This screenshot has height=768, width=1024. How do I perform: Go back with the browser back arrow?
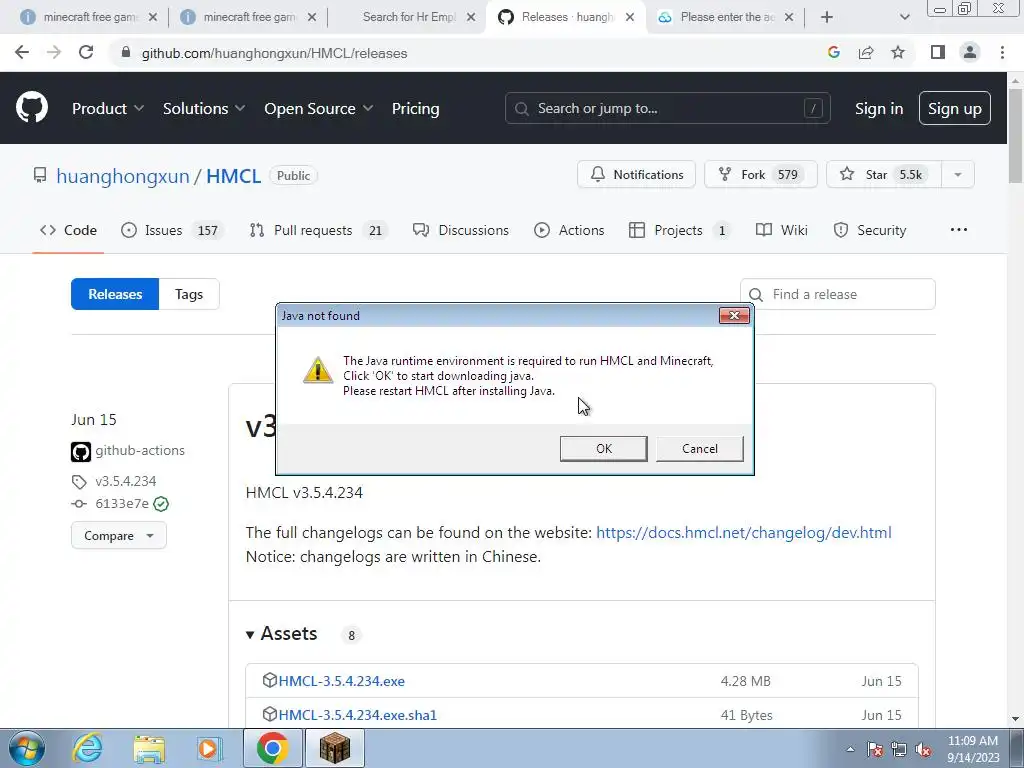click(x=22, y=53)
